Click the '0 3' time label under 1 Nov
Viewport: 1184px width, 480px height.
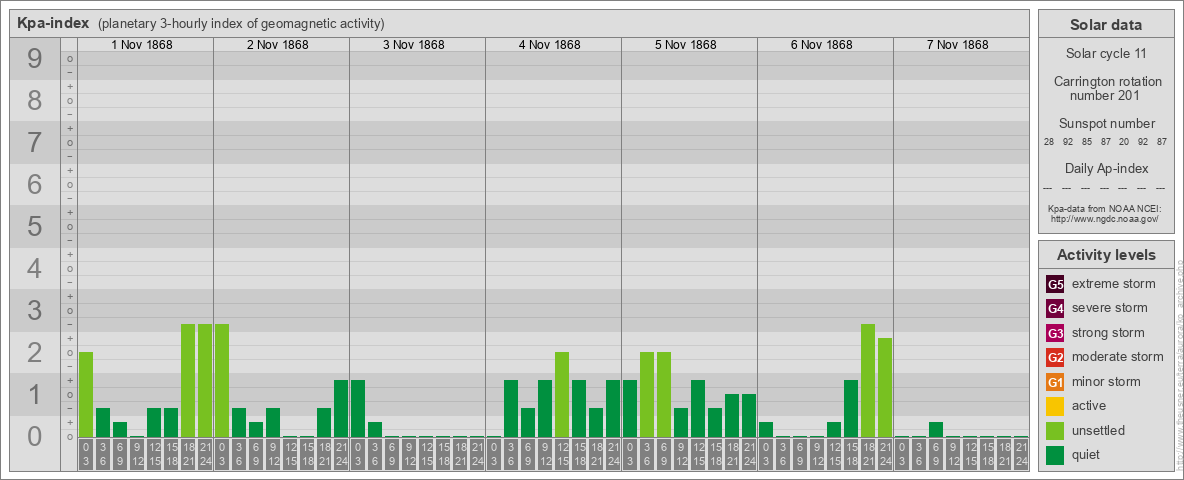pos(86,455)
